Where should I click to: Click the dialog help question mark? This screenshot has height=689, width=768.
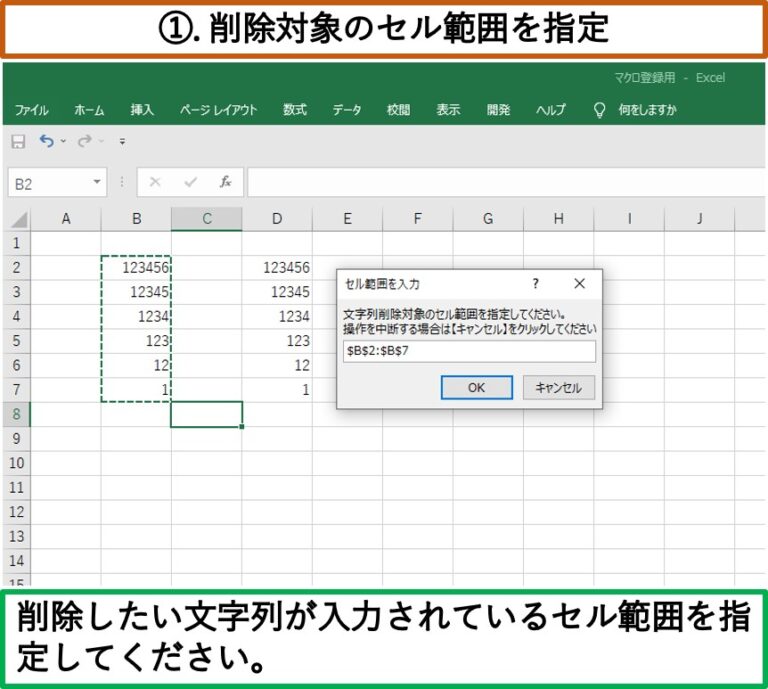pyautogui.click(x=535, y=284)
